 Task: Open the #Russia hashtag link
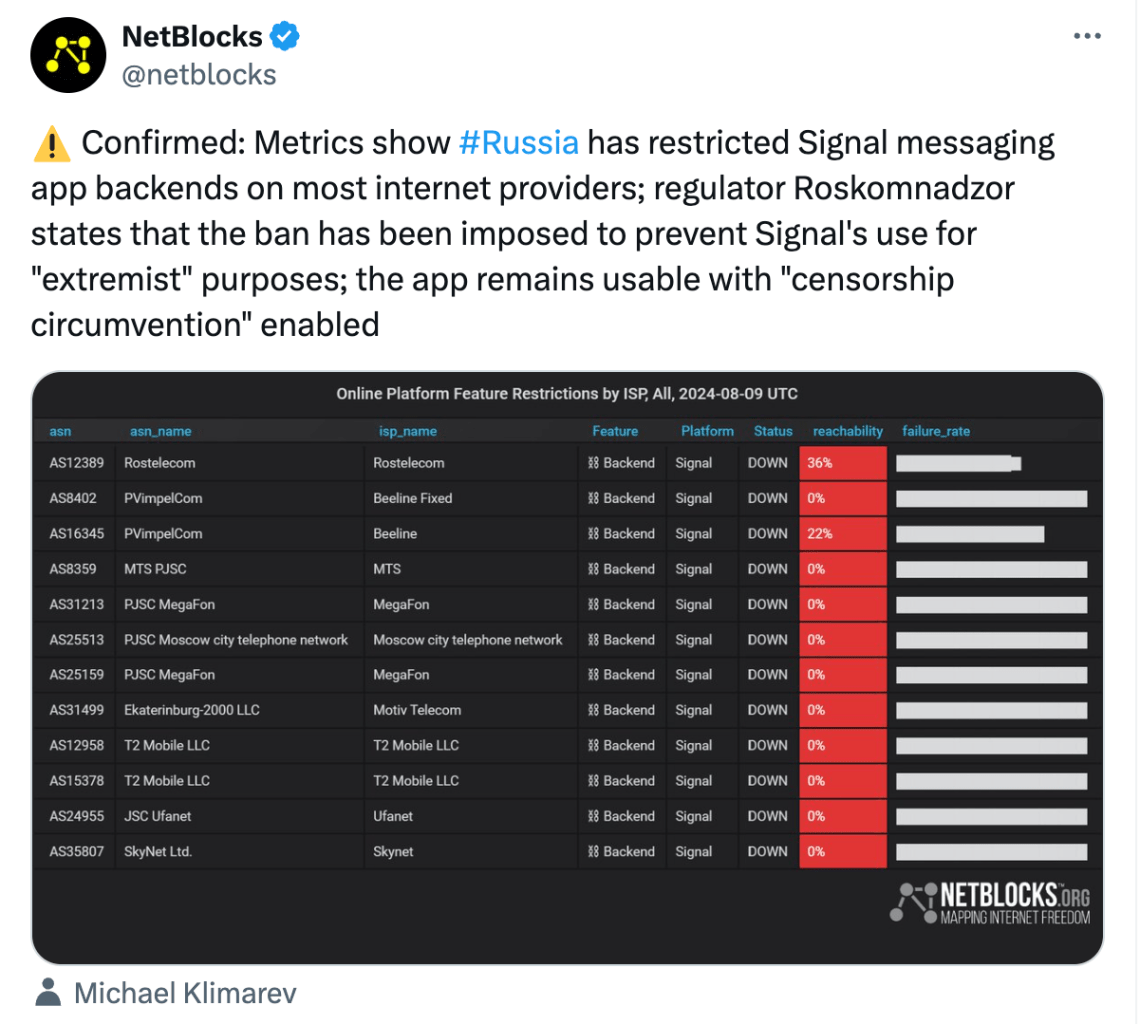coord(517,142)
